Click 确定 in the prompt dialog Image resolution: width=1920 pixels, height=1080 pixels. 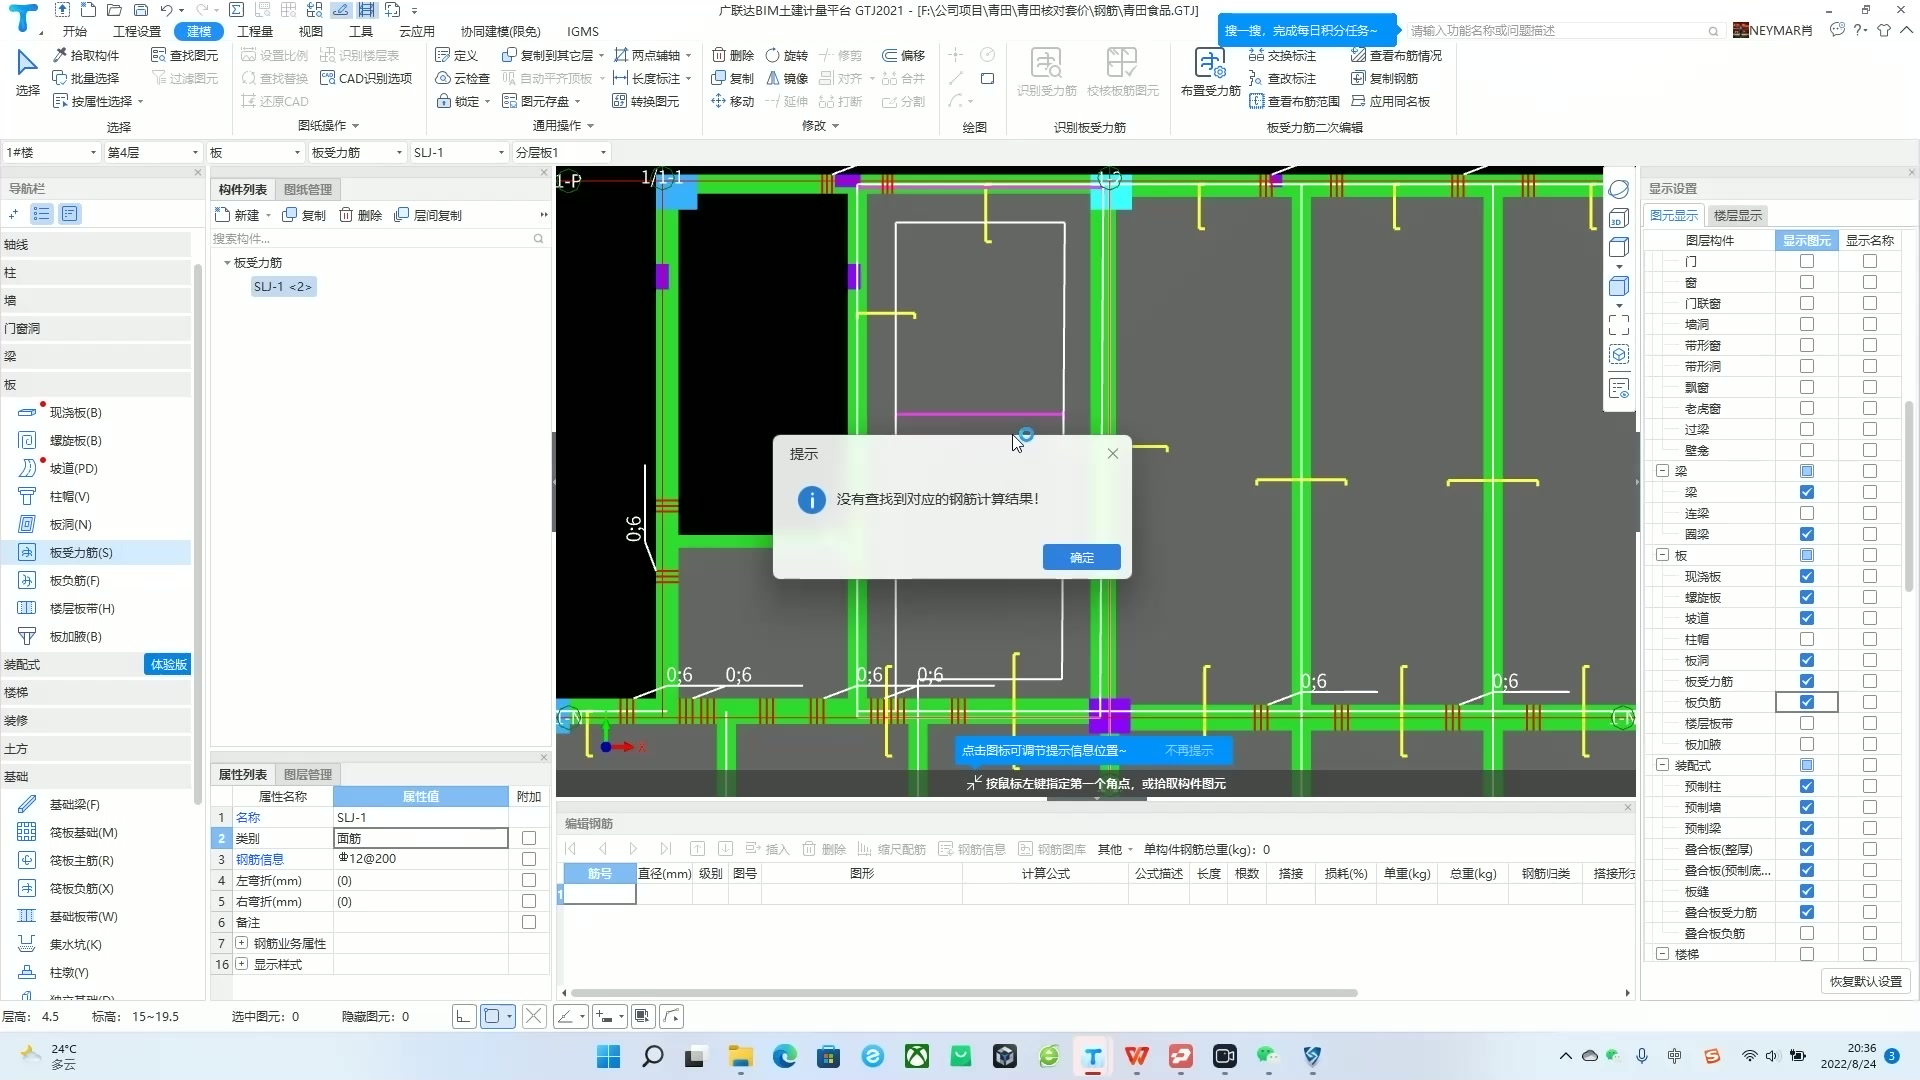tap(1081, 557)
